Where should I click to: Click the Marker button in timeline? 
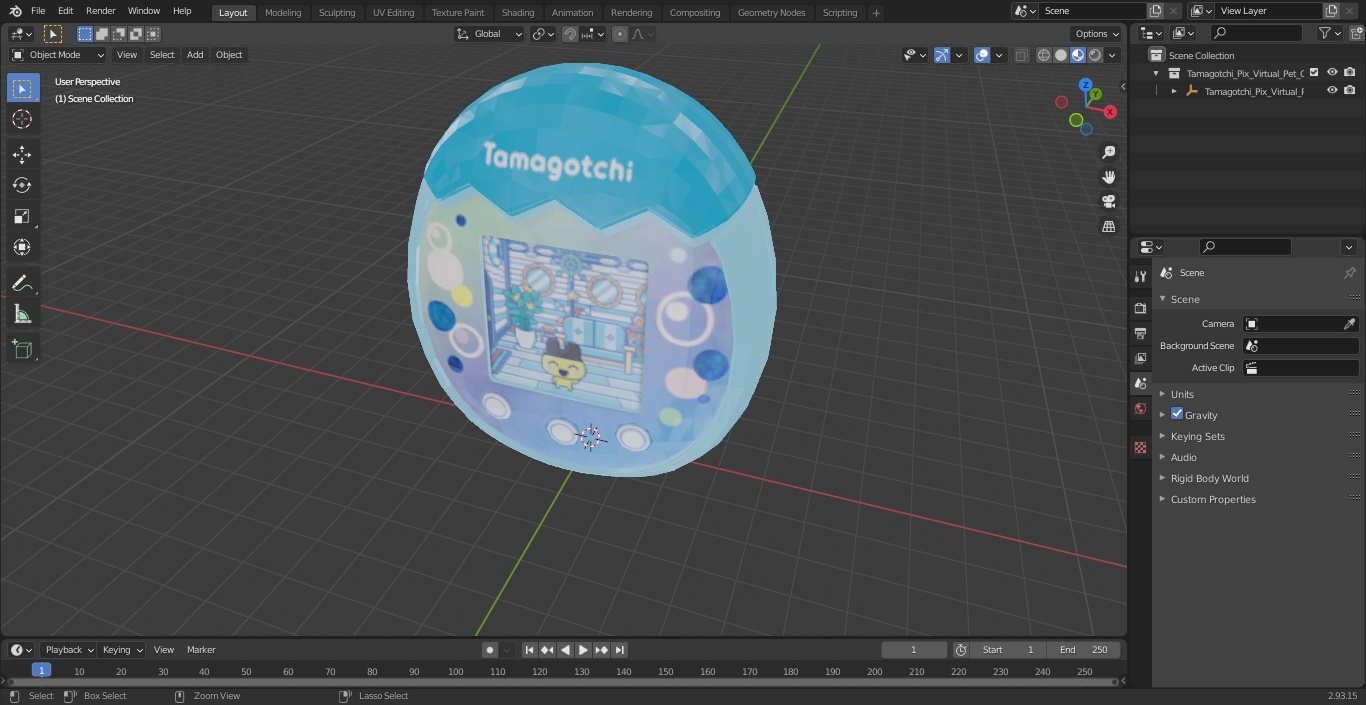[201, 650]
